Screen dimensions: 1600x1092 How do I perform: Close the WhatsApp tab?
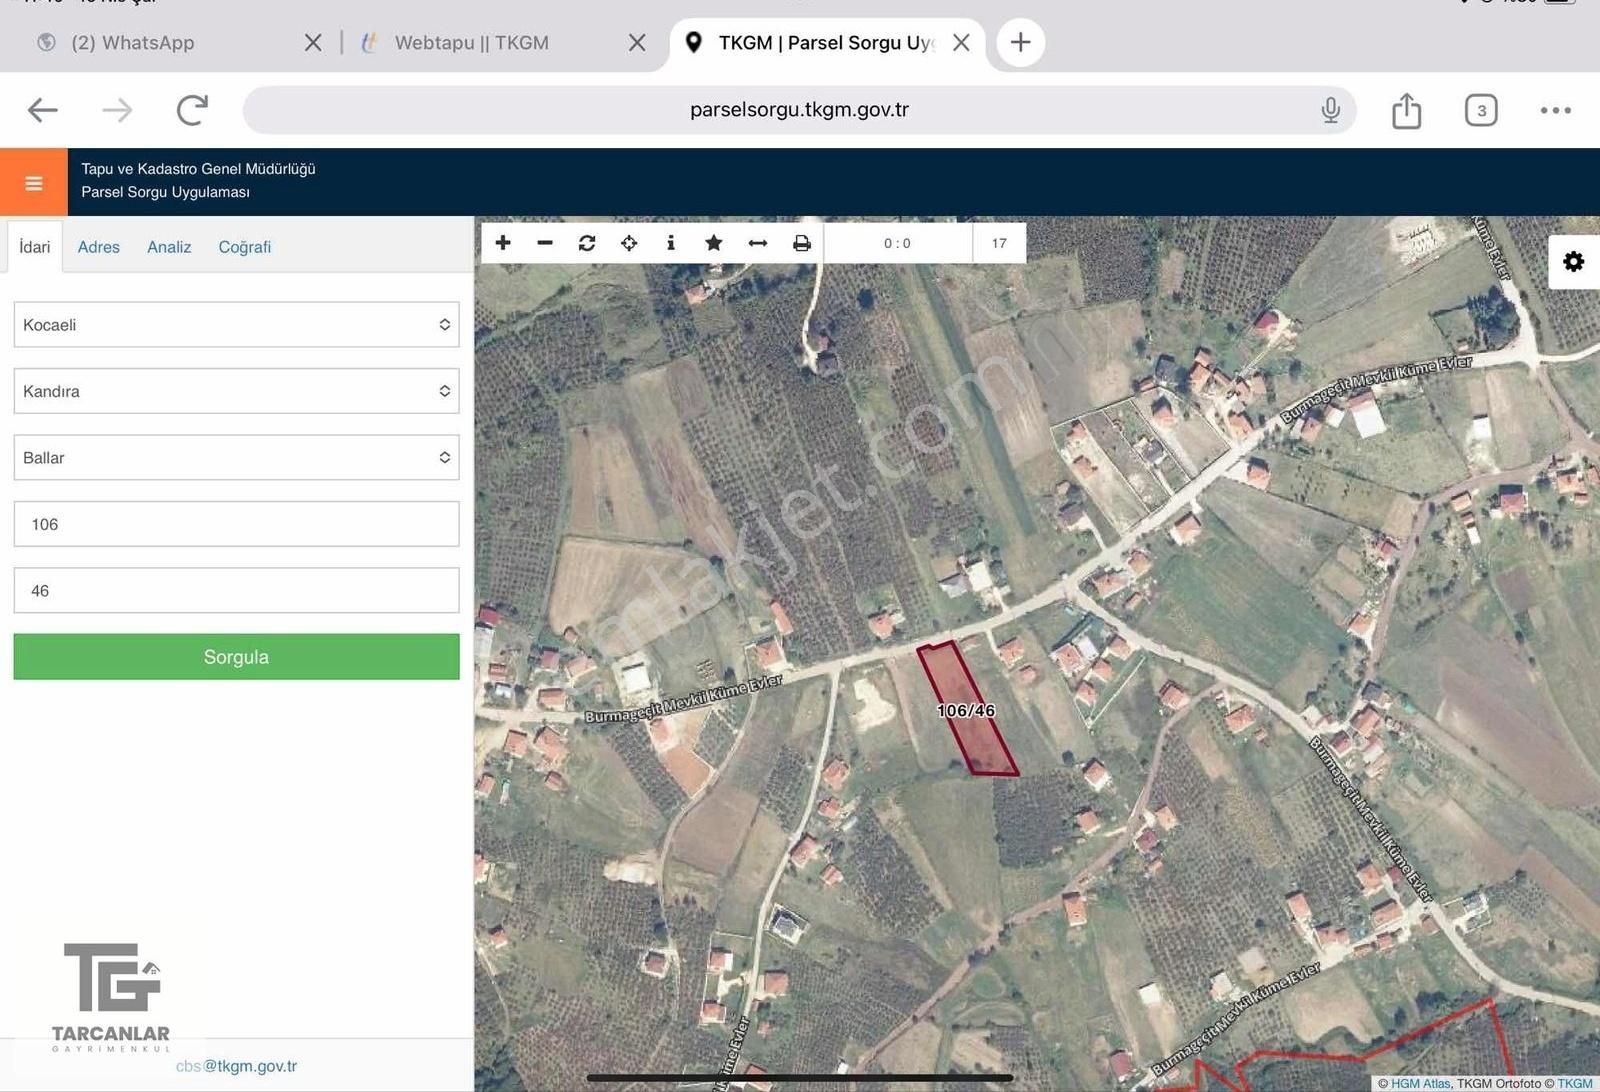click(313, 42)
